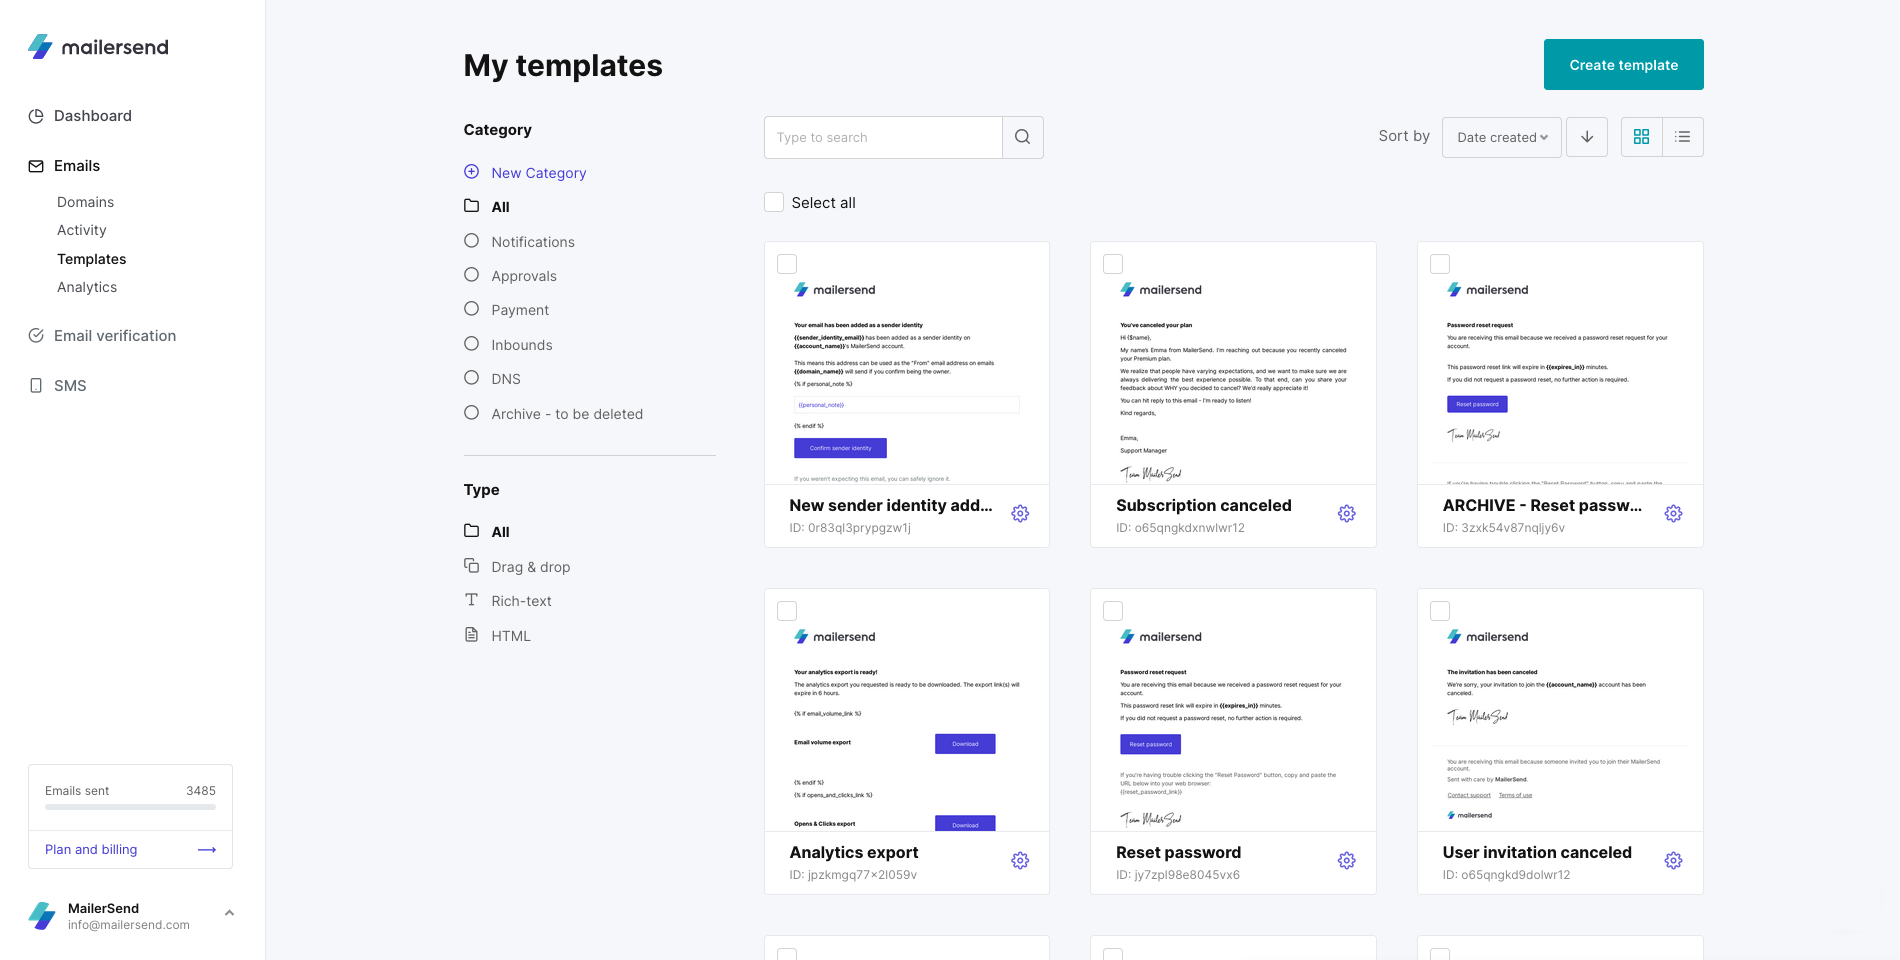Go to Domains page
This screenshot has height=960, width=1900.
coord(85,202)
